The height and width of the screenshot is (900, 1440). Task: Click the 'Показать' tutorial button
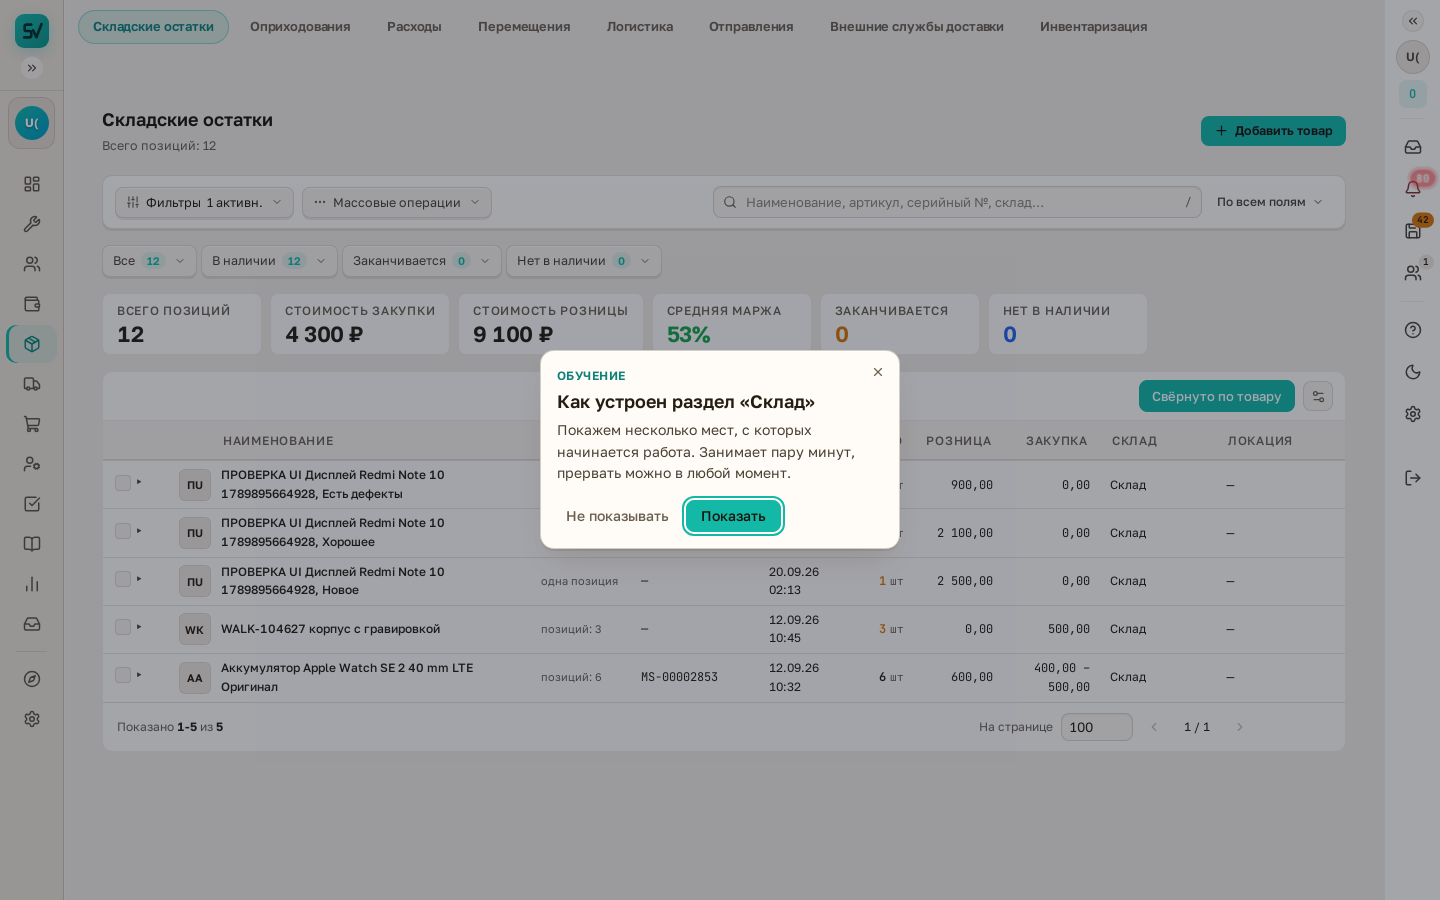[x=733, y=516]
